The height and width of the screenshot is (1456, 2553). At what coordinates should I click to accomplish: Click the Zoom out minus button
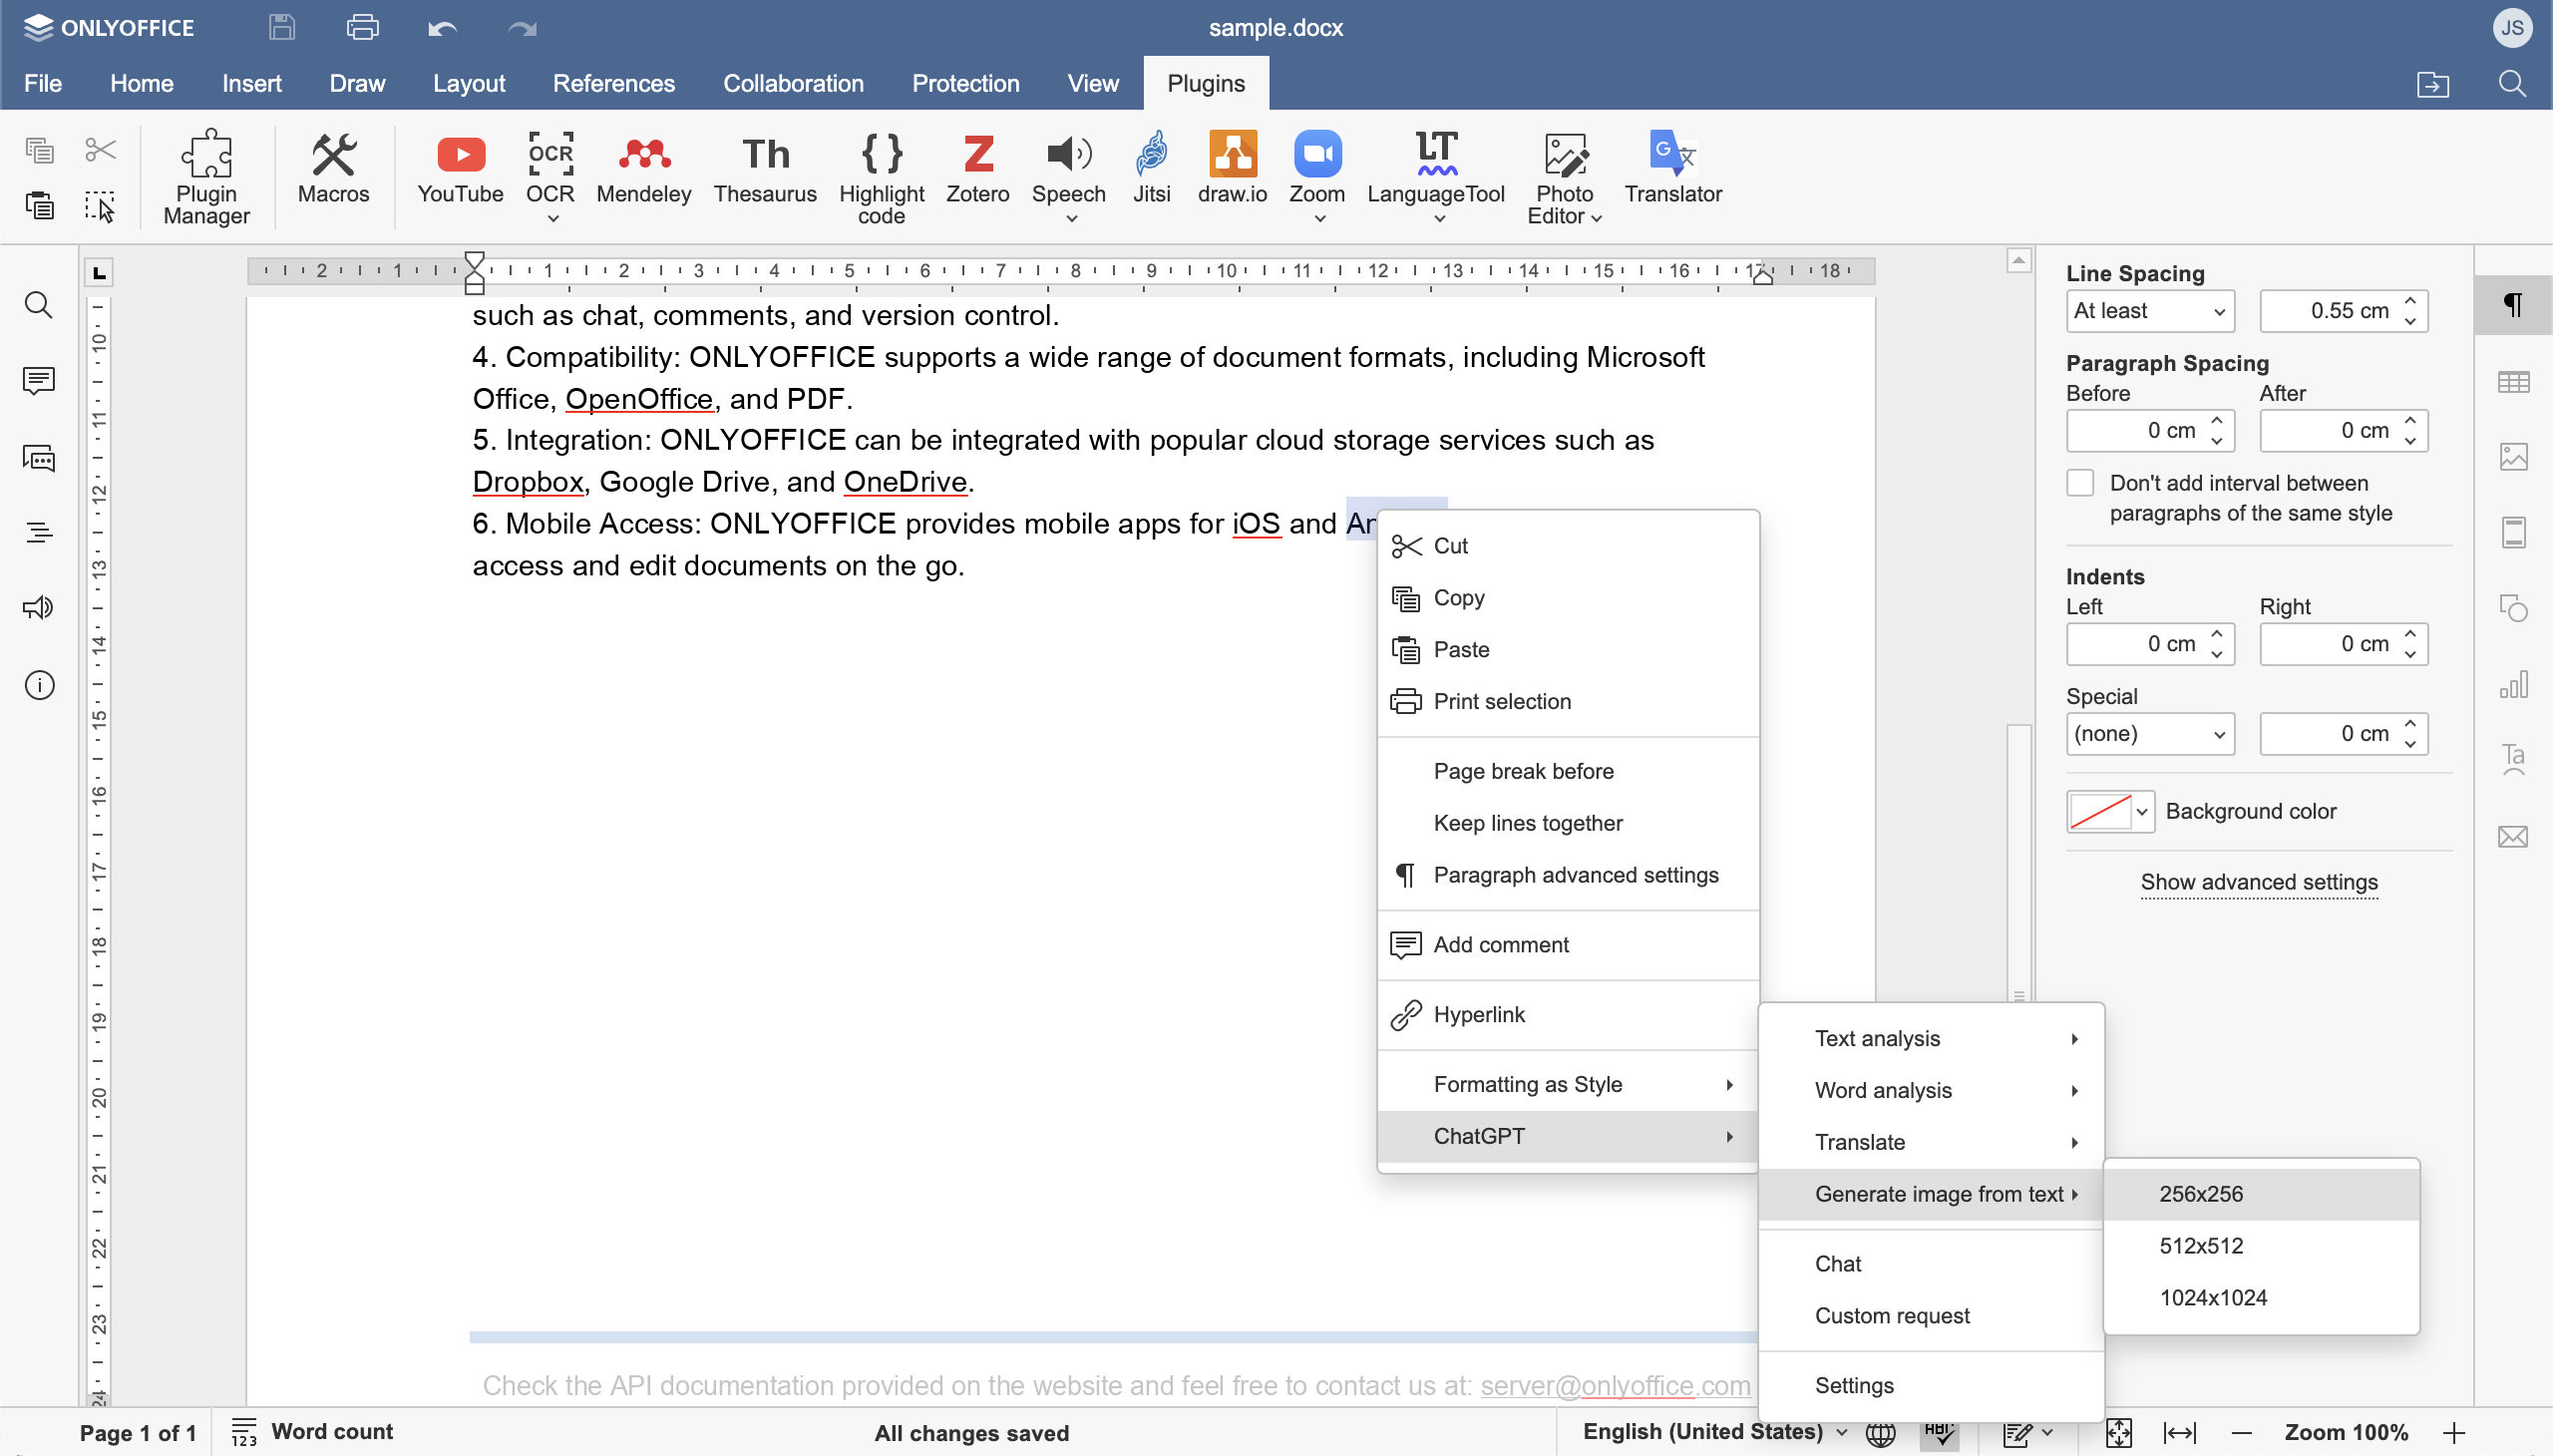[2241, 1433]
